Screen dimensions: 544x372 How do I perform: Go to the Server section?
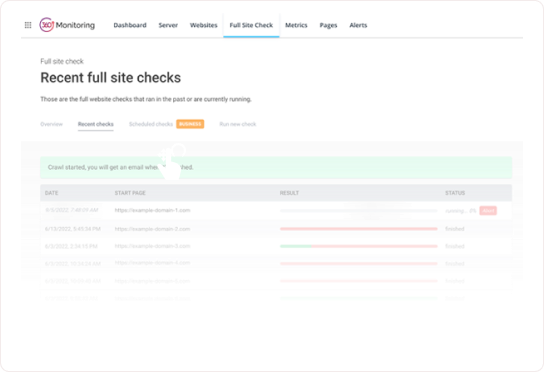[x=168, y=25]
